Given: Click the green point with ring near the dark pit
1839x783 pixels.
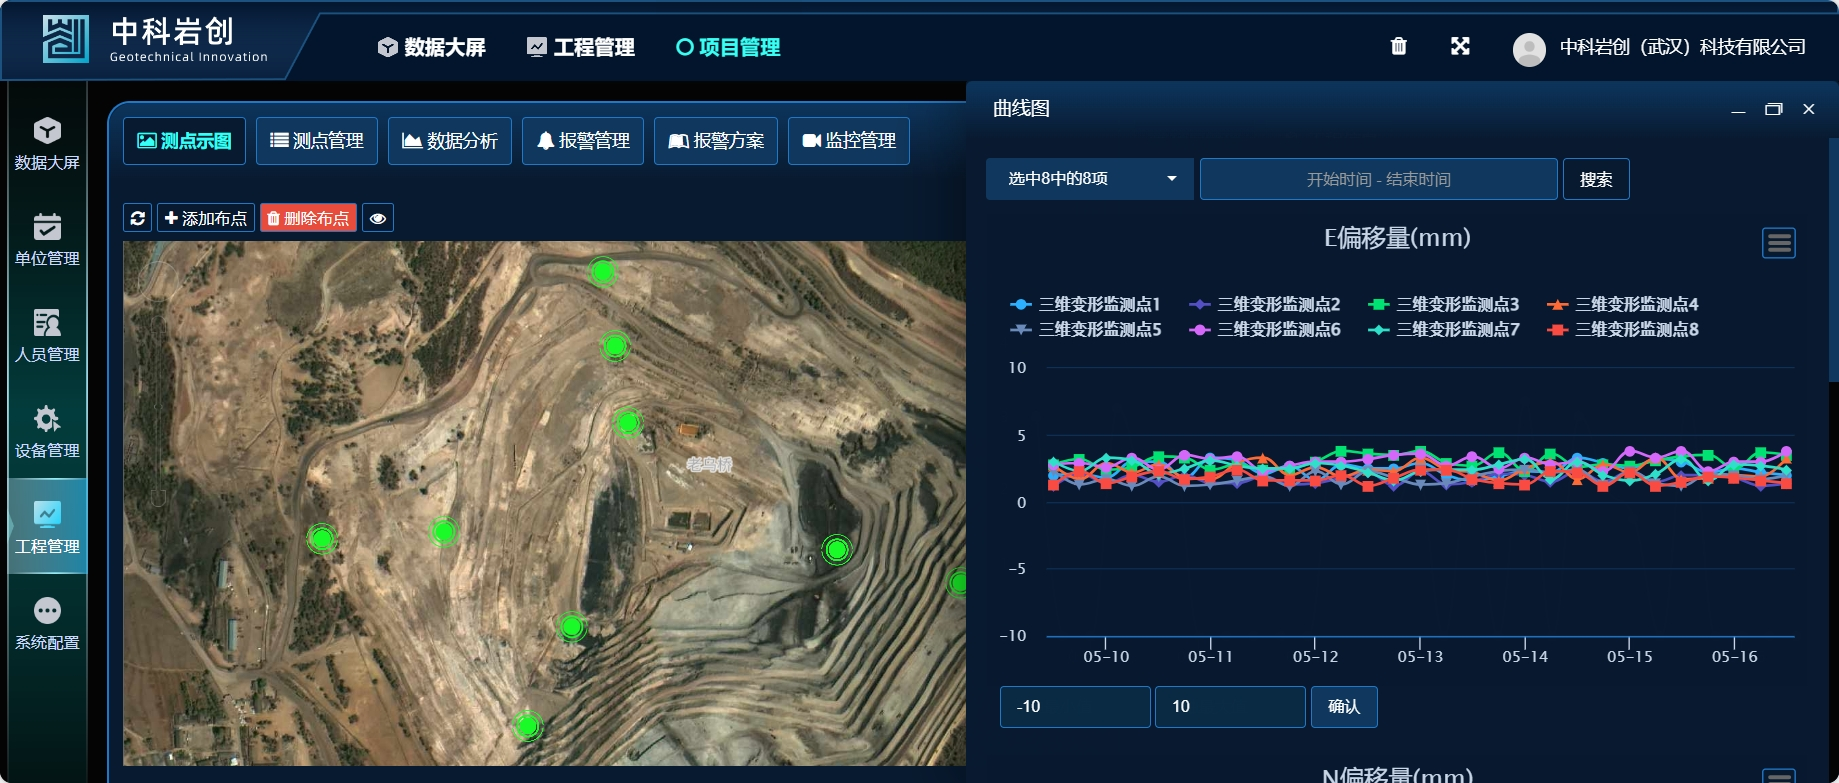Looking at the screenshot, I should click(x=837, y=549).
